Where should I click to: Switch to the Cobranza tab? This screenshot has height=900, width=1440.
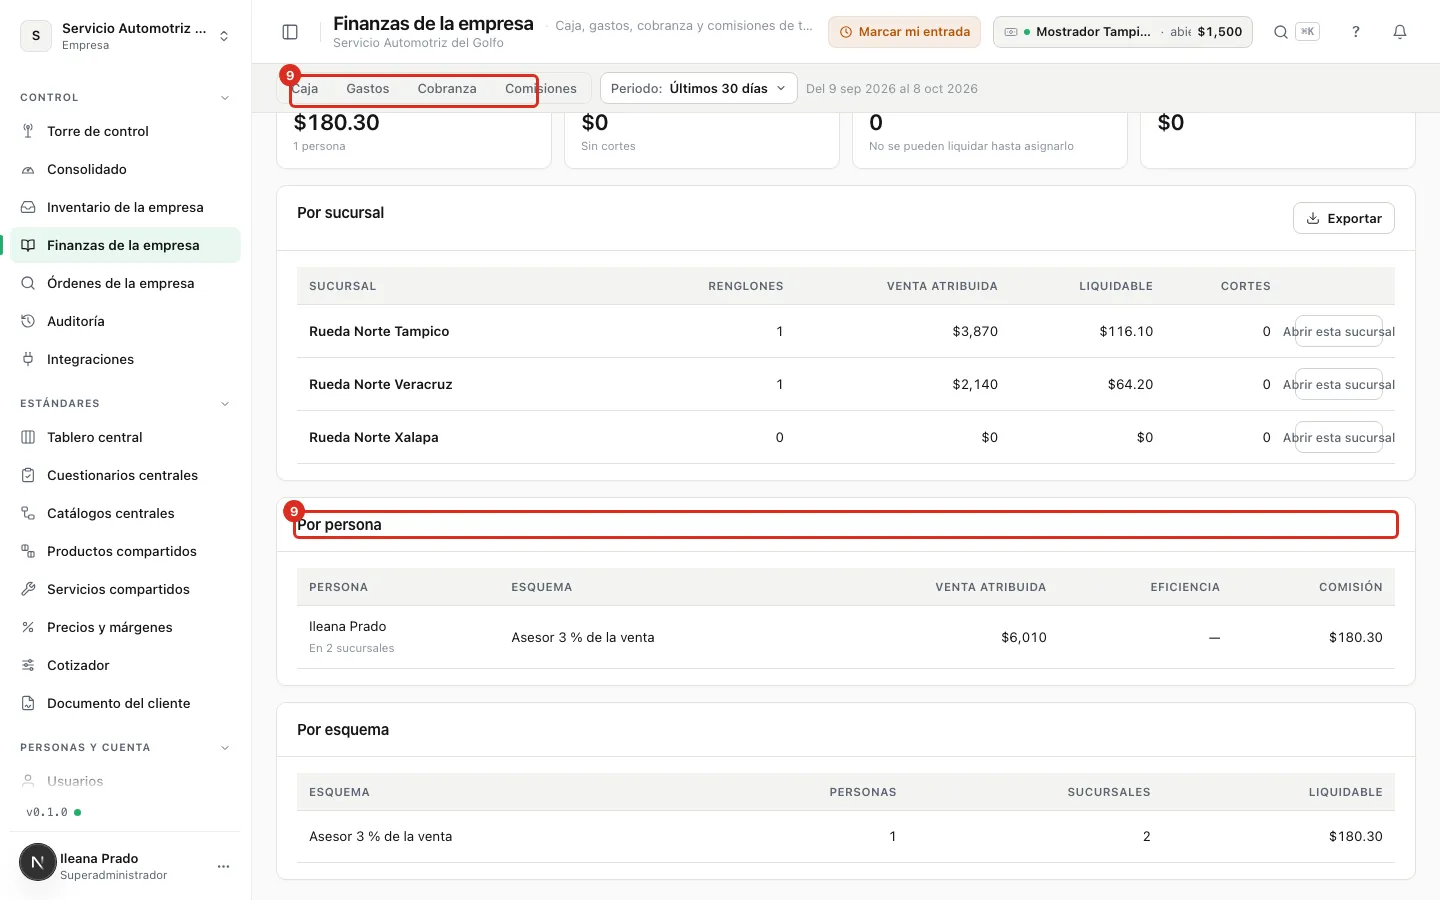(x=447, y=88)
